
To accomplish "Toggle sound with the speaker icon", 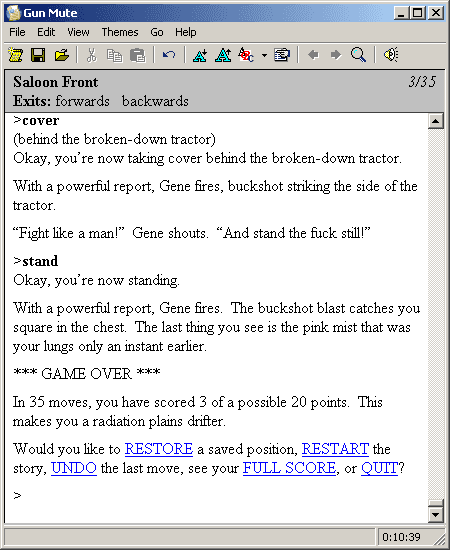I will 390,55.
